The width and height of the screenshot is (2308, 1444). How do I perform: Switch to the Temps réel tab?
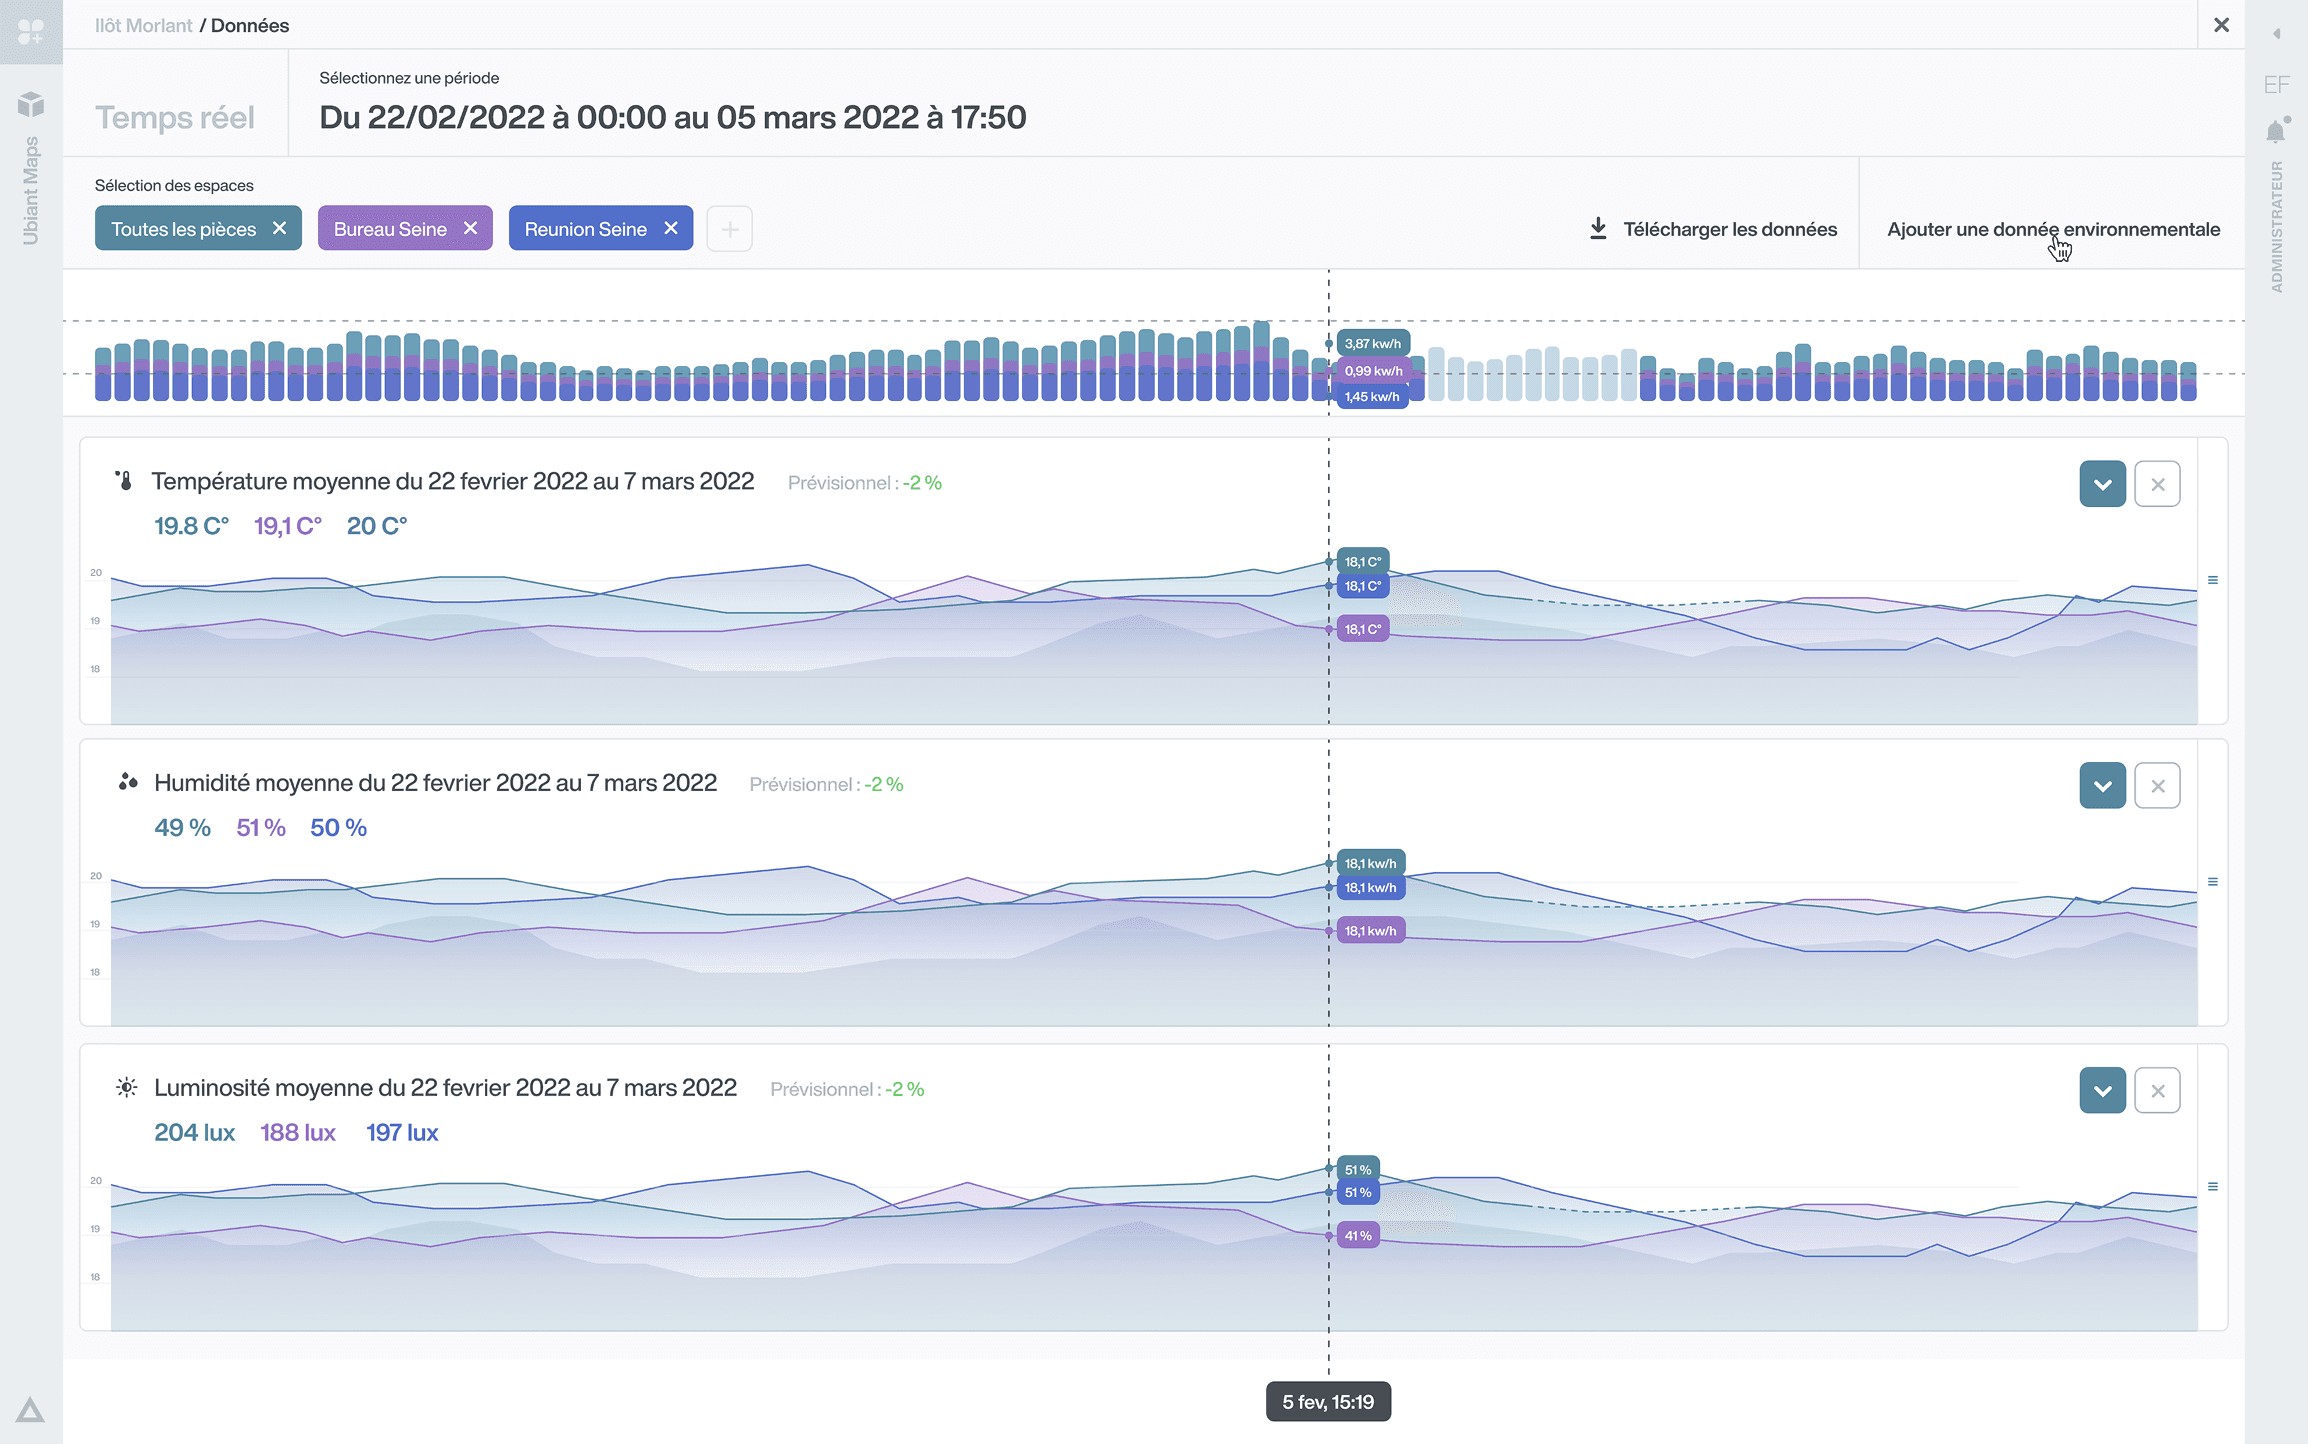point(175,117)
